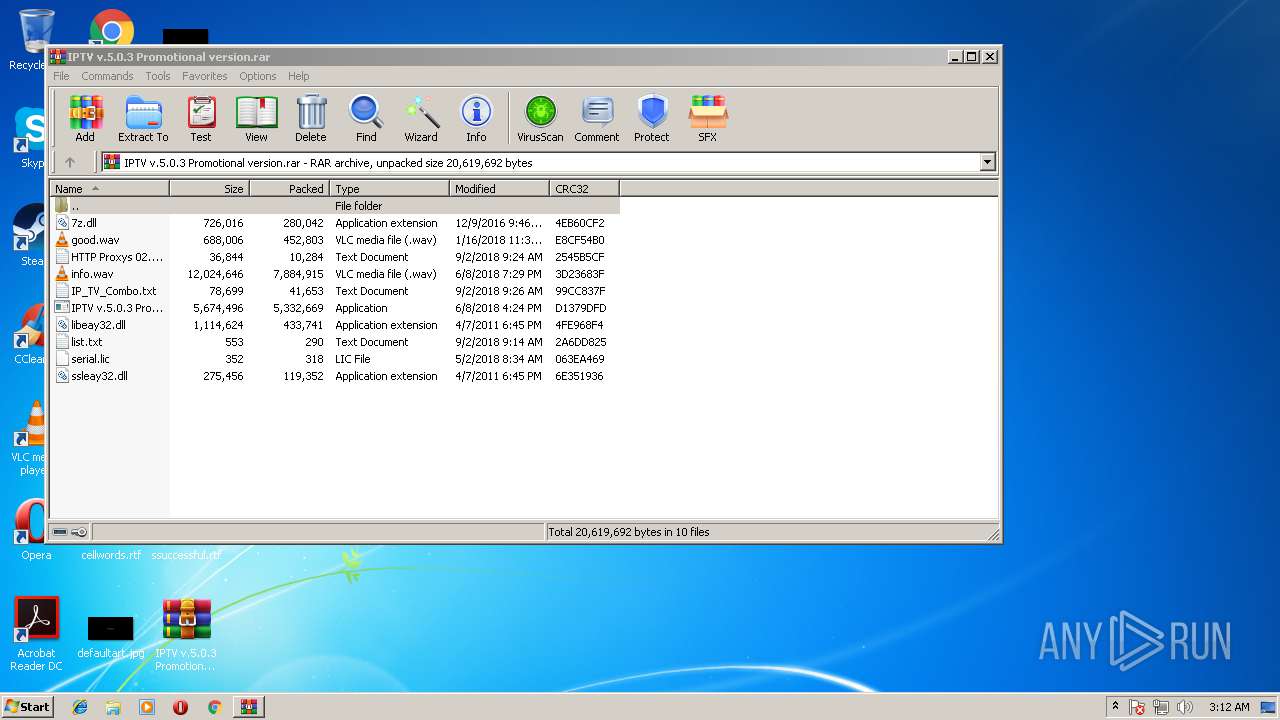Select the good.wav file

click(x=335, y=240)
